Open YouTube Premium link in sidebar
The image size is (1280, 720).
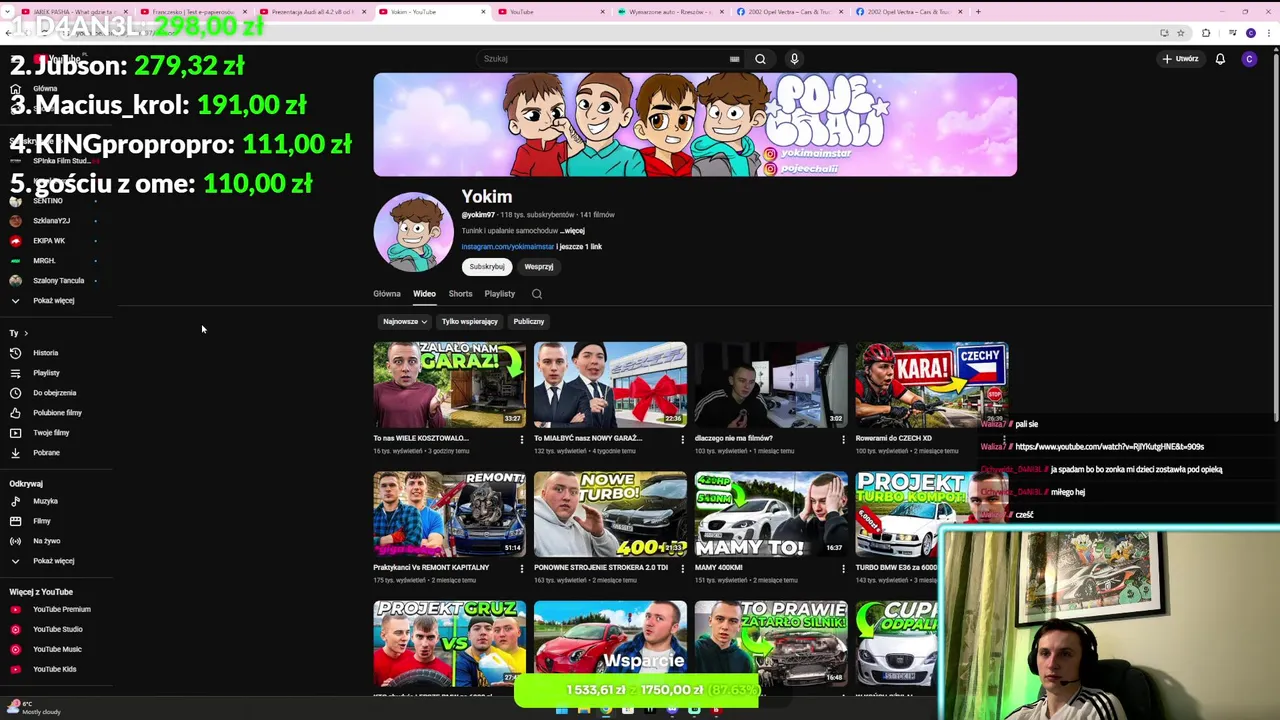pos(61,609)
